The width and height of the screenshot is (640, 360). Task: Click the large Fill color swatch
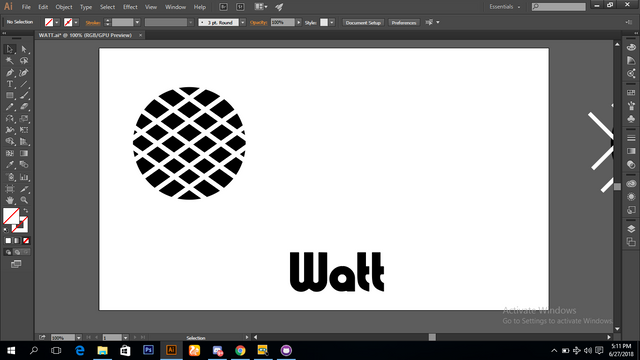point(11,216)
